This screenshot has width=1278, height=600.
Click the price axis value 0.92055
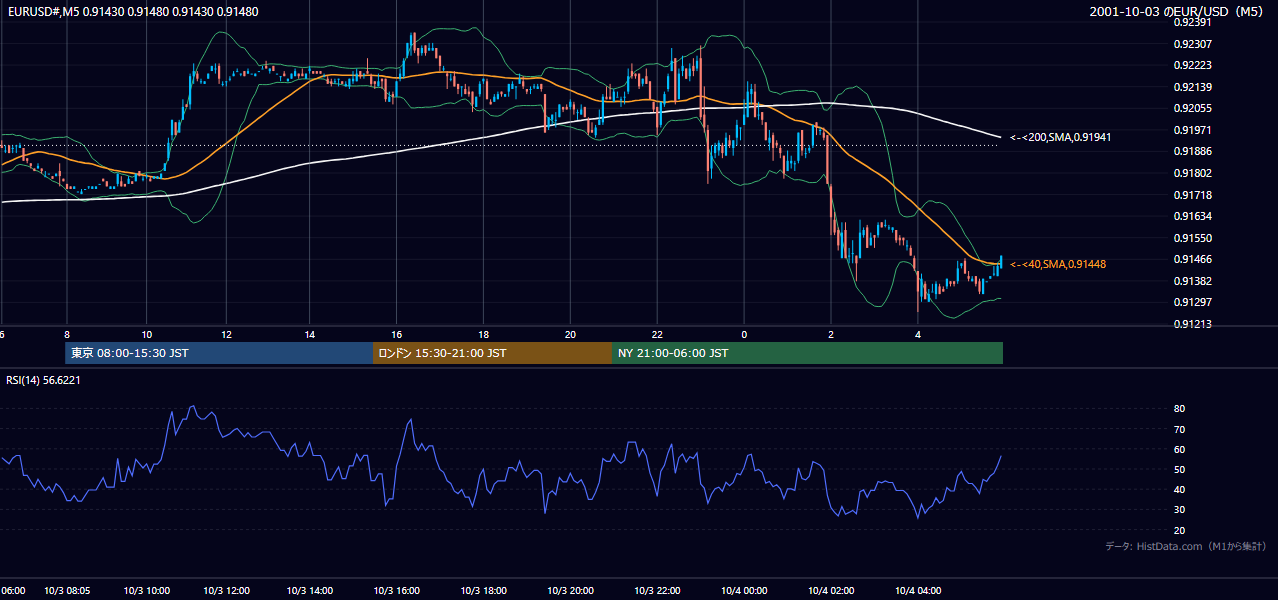[1193, 108]
